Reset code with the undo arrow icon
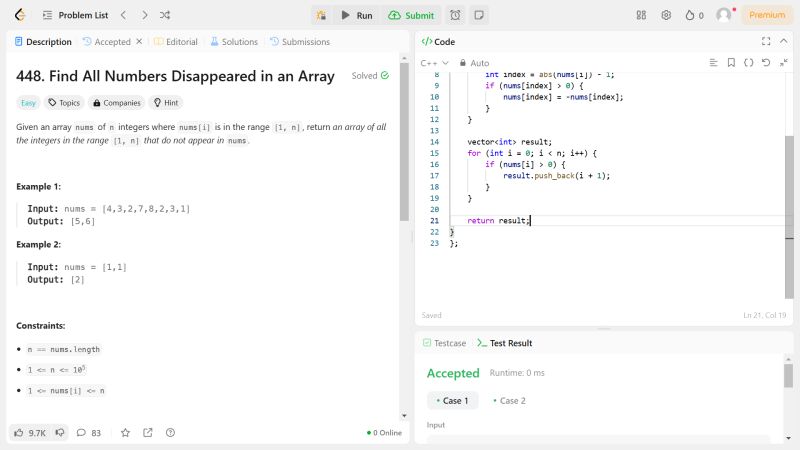This screenshot has height=450, width=800. click(765, 62)
